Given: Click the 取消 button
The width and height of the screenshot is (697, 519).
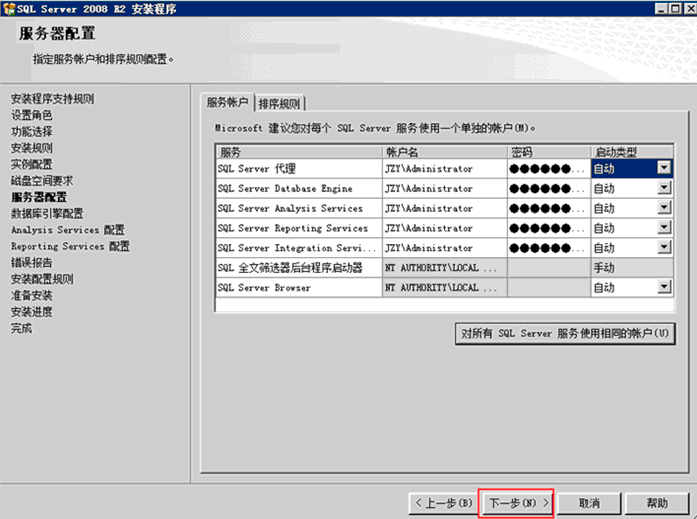Looking at the screenshot, I should tap(589, 503).
